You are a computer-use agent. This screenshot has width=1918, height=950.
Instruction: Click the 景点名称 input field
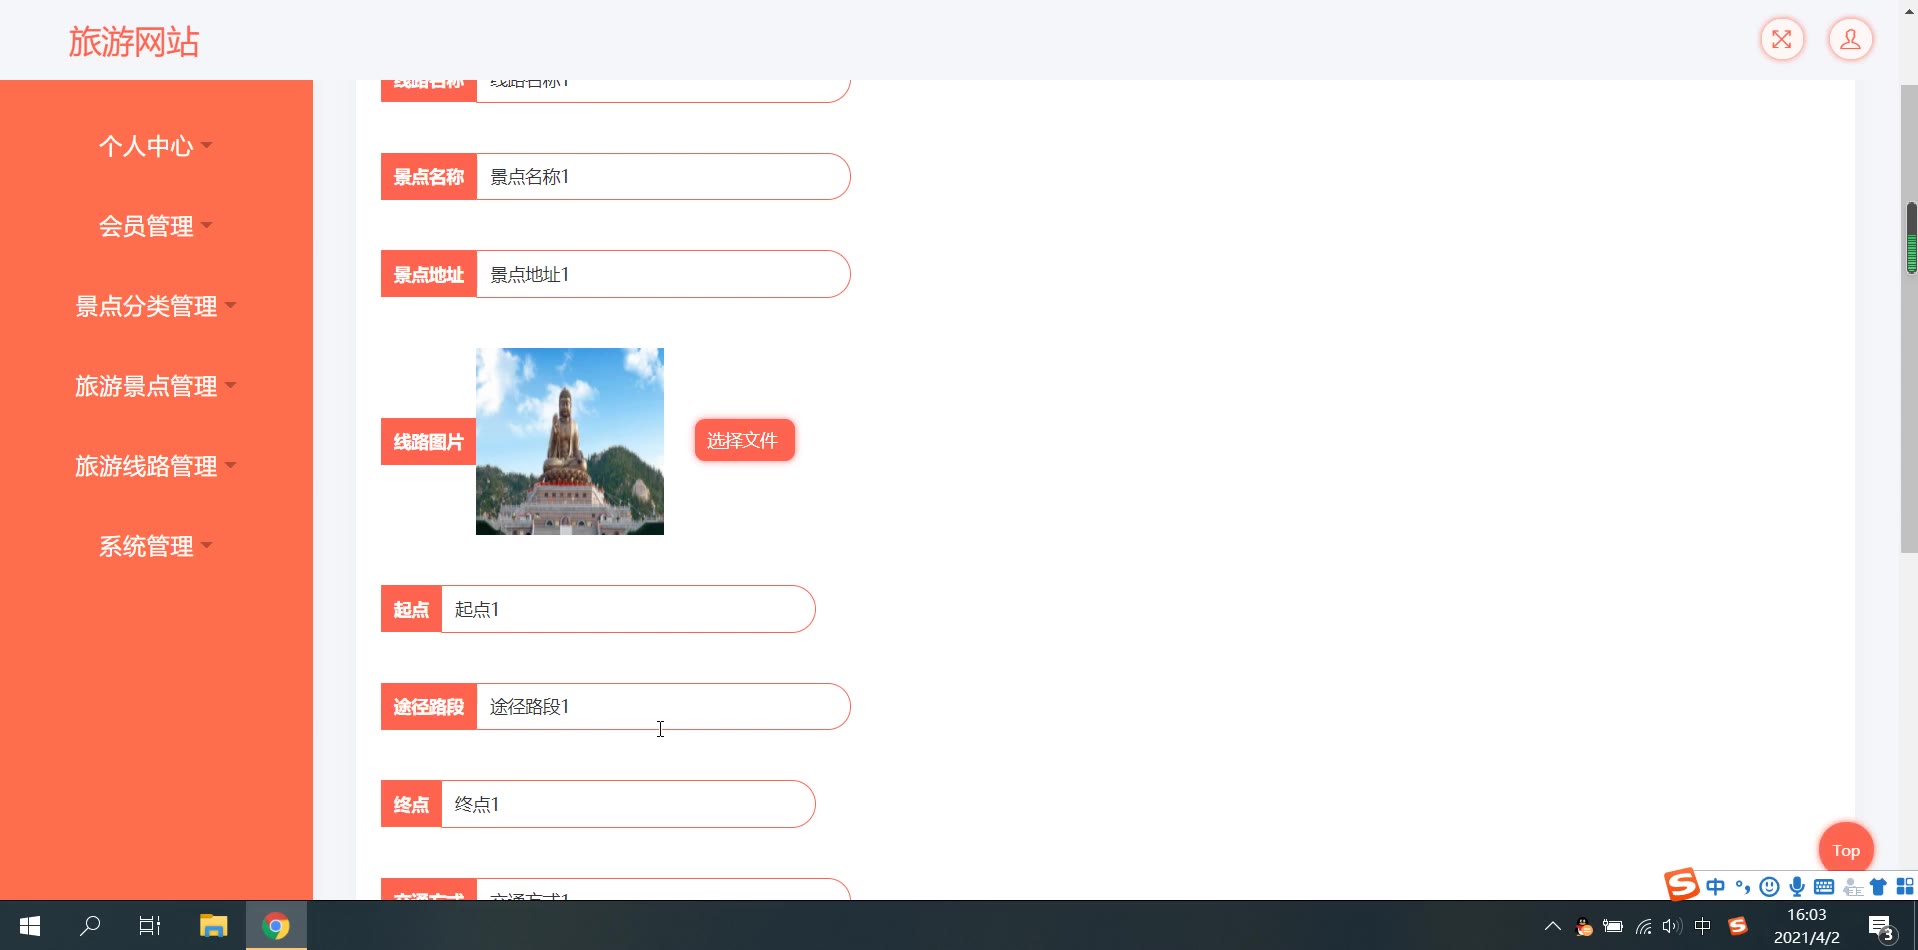pyautogui.click(x=663, y=177)
